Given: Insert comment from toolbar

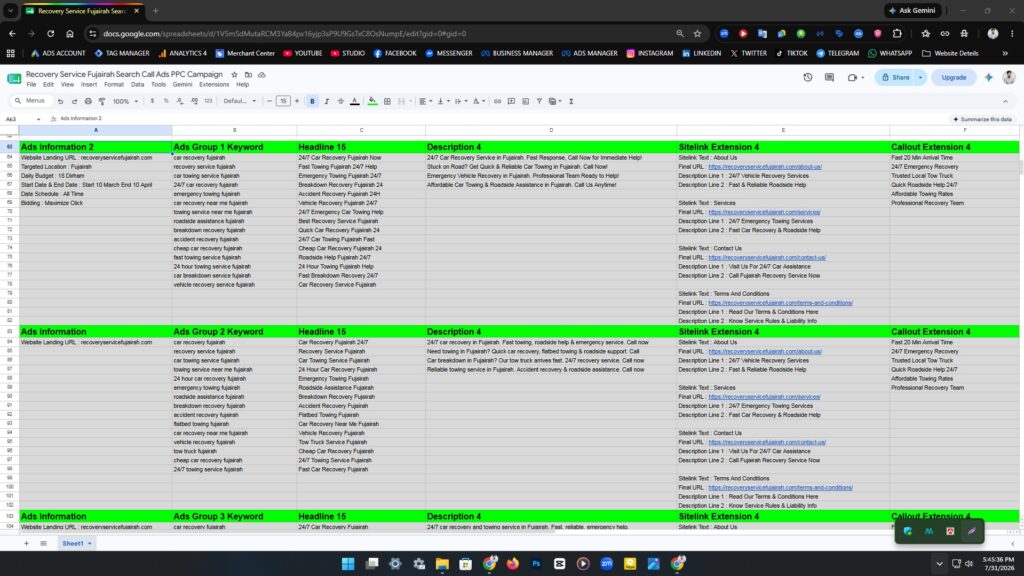Looking at the screenshot, I should [x=511, y=101].
